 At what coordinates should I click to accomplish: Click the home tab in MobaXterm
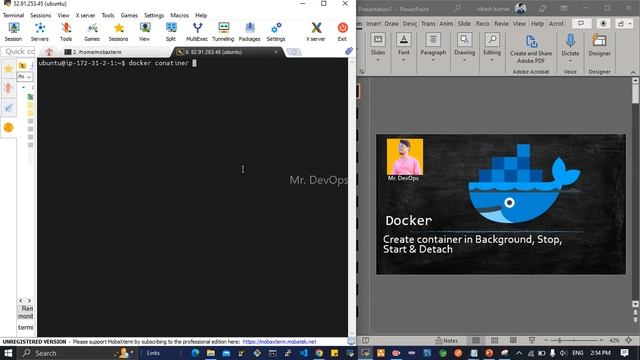pos(49,52)
